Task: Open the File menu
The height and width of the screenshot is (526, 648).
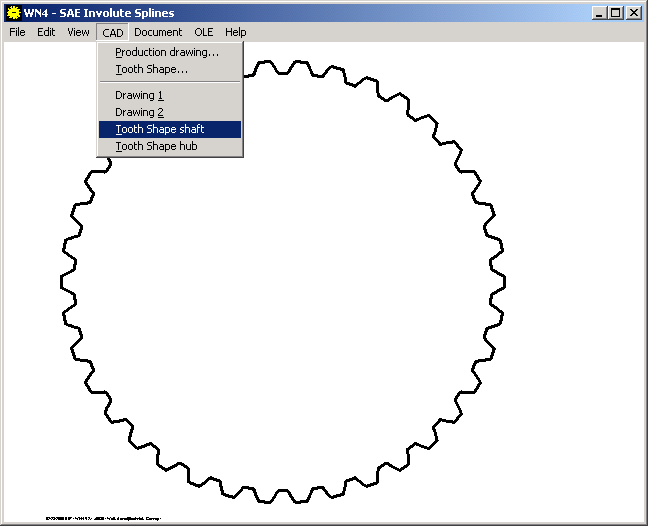Action: click(17, 32)
